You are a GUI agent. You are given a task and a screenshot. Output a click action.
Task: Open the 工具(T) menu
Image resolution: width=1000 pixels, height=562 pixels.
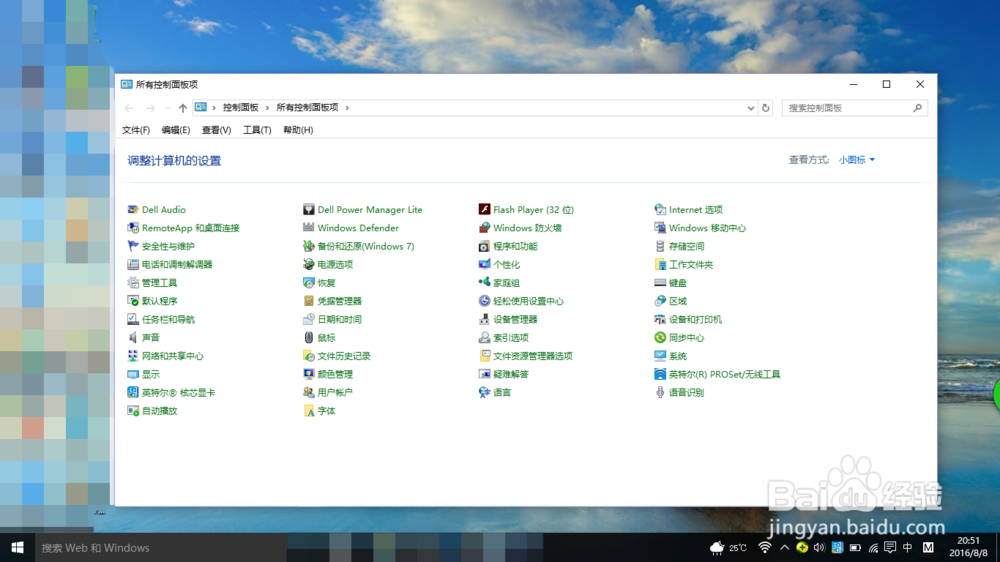point(257,130)
